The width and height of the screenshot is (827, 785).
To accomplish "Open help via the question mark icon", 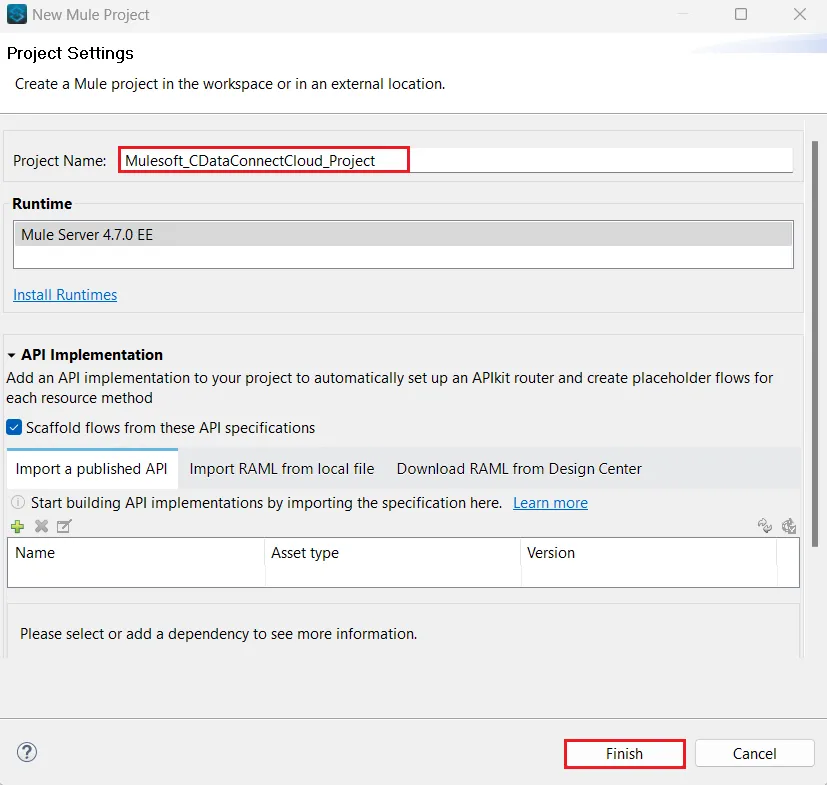I will click(x=26, y=752).
